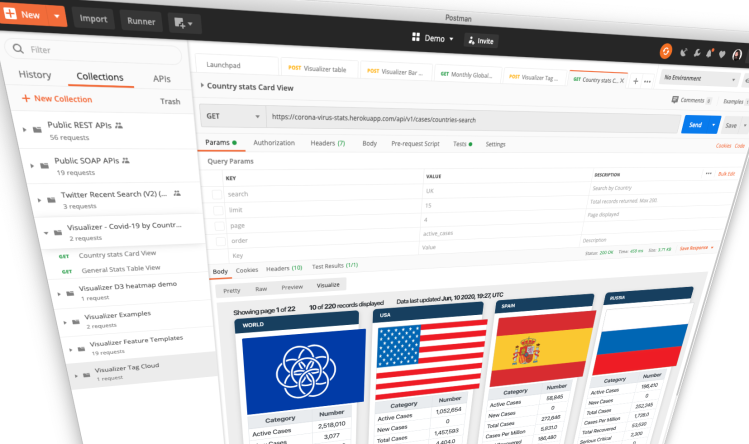Expand Visualizer D3 heatmap demo collection
Viewport: 749px width, 444px height.
59,294
